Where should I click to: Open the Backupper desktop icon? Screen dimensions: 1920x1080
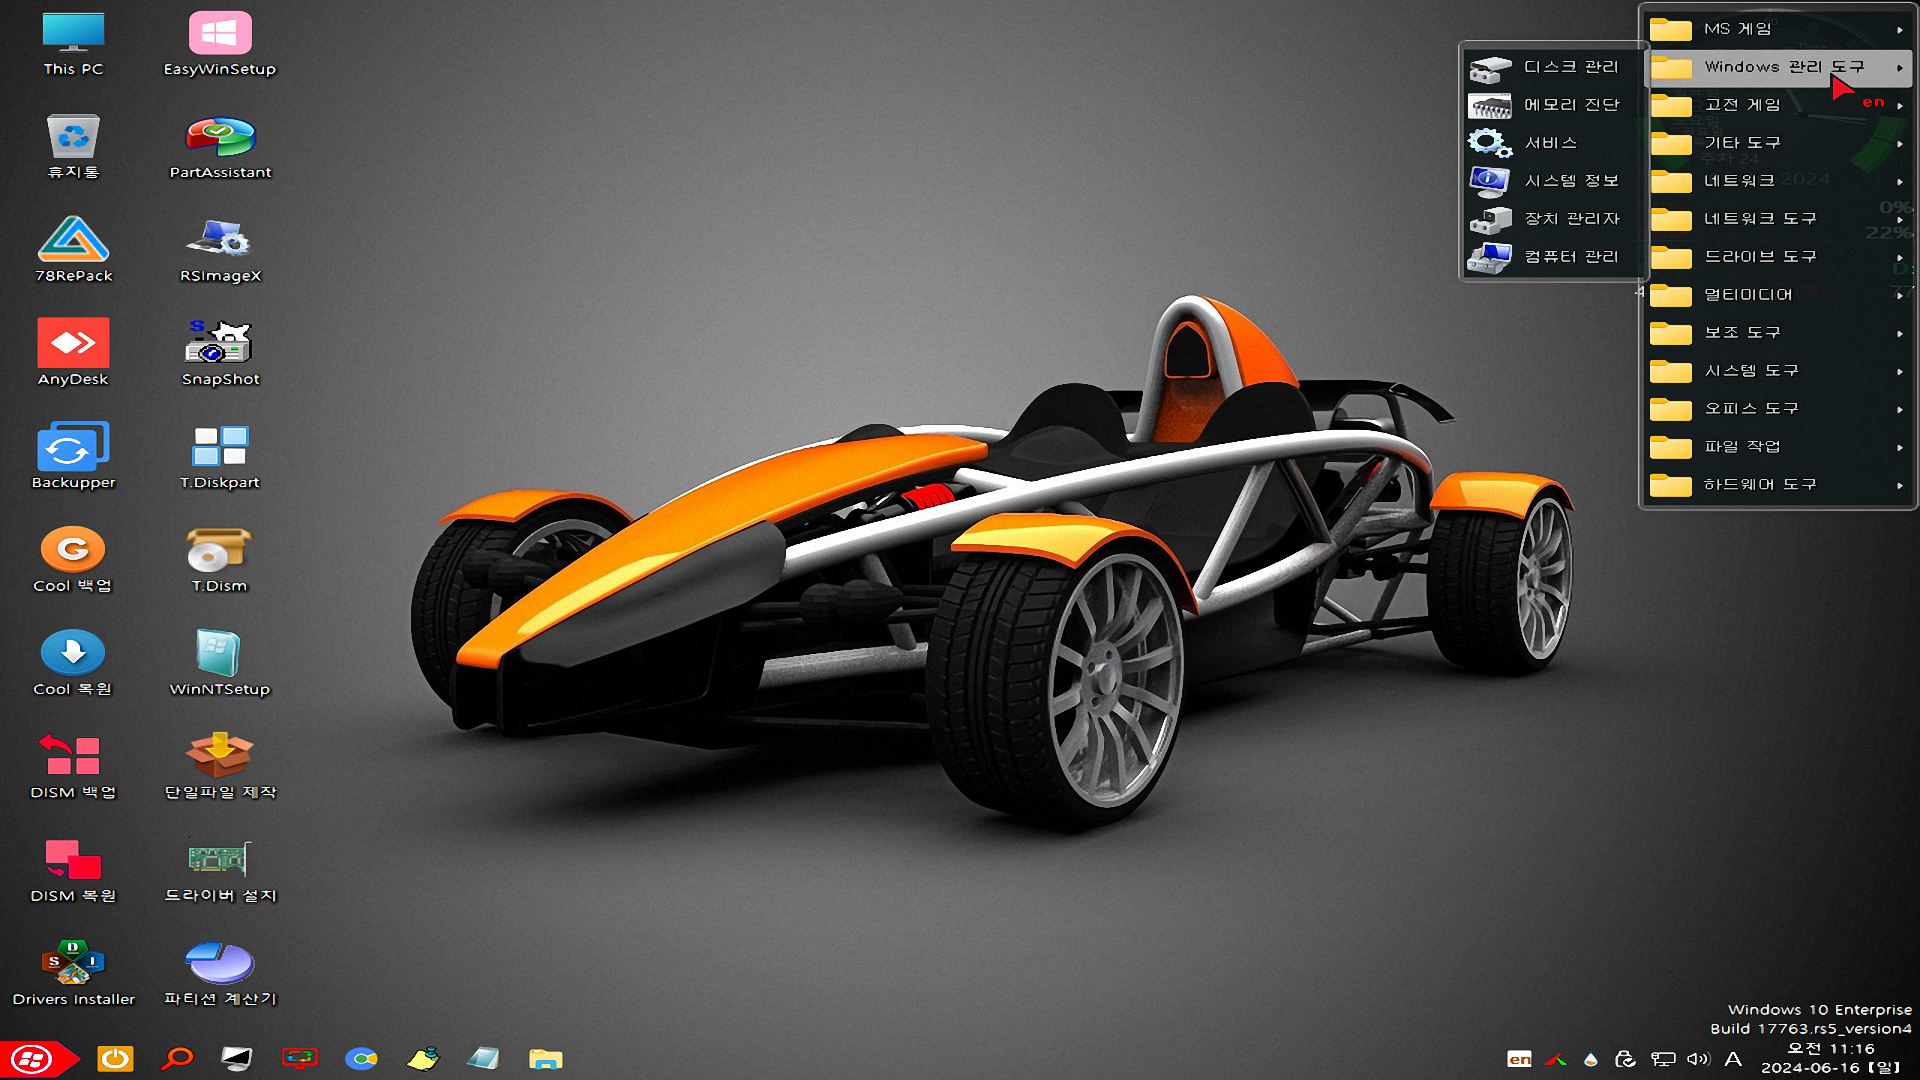pyautogui.click(x=73, y=457)
